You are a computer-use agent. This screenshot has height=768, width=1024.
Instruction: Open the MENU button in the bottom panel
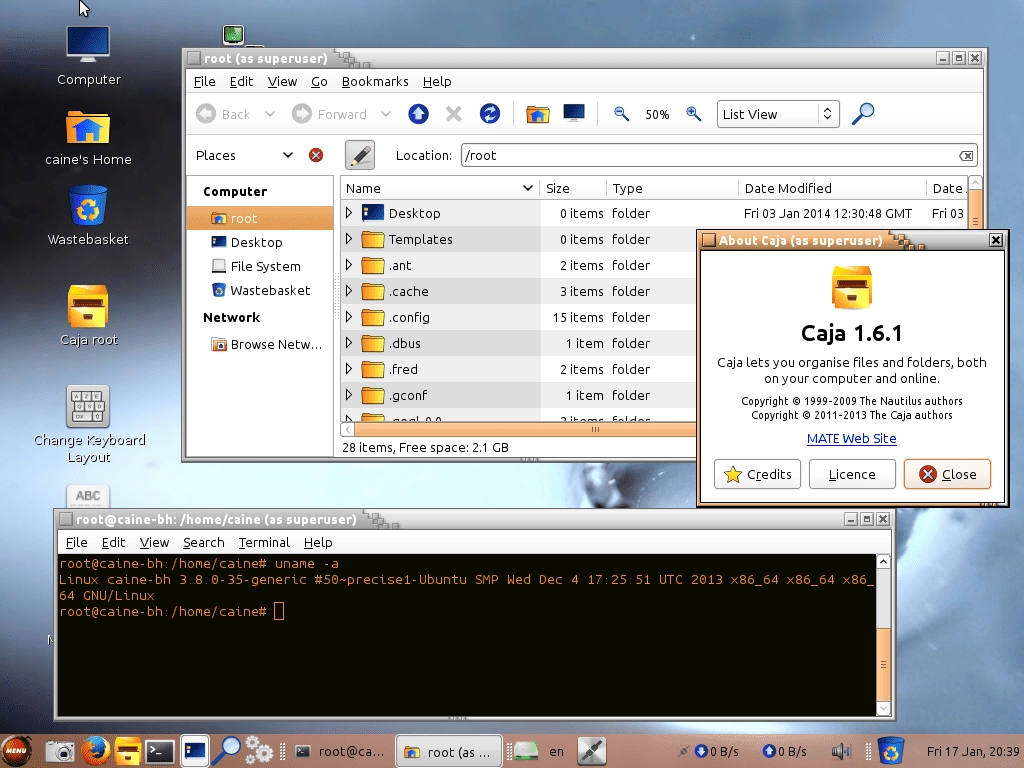tap(16, 751)
